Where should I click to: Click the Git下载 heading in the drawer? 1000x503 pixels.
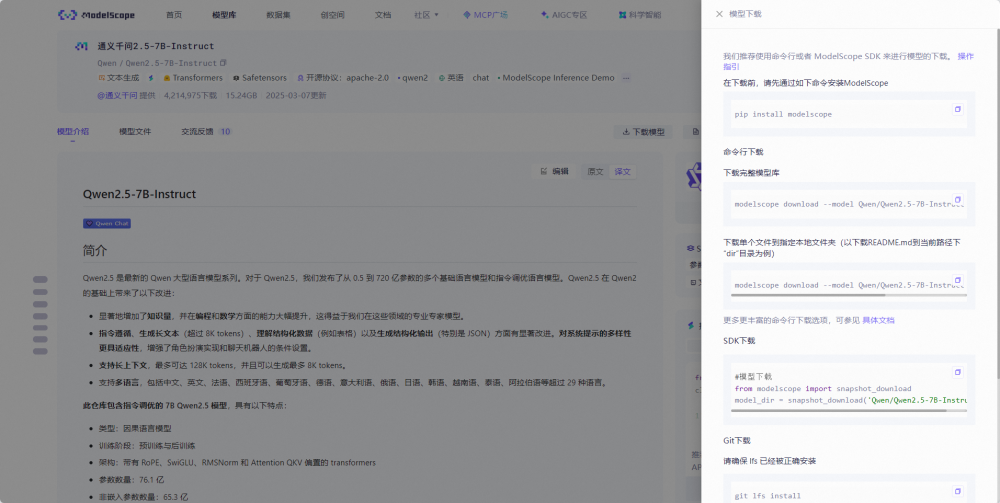[737, 441]
